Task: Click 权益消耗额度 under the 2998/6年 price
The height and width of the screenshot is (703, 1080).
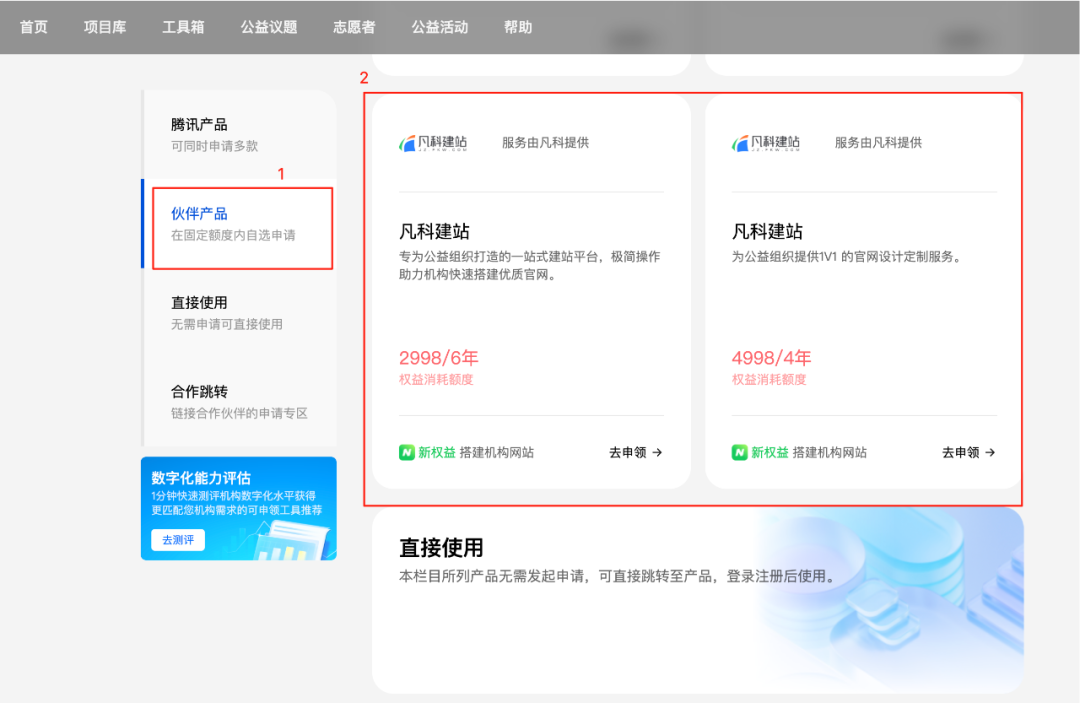Action: 436,379
